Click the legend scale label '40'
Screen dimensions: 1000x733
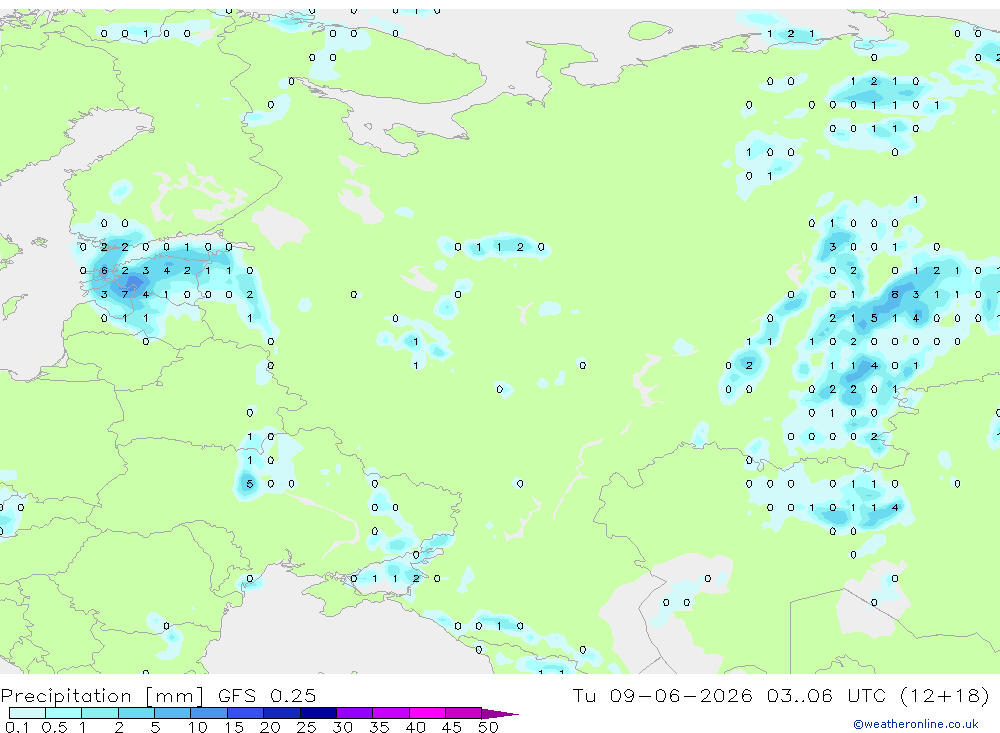click(415, 727)
